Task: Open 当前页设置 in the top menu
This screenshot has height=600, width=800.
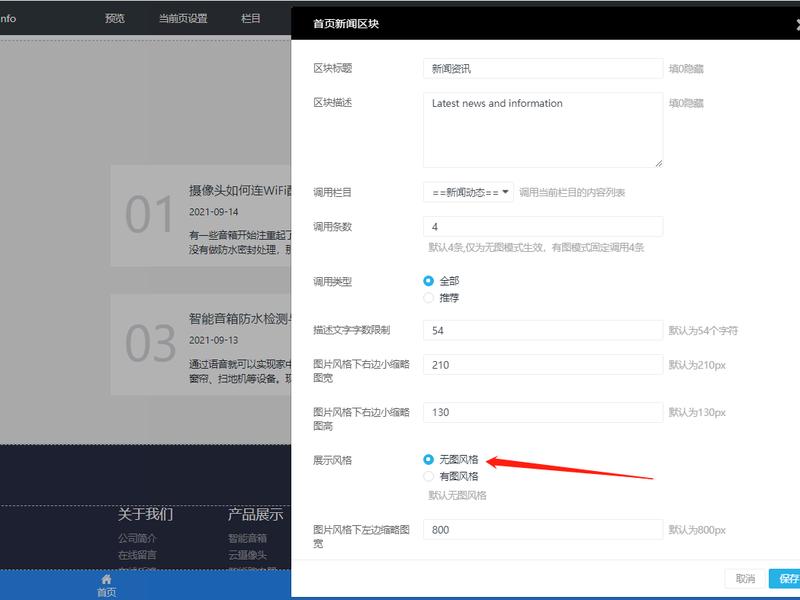Action: click(x=183, y=18)
